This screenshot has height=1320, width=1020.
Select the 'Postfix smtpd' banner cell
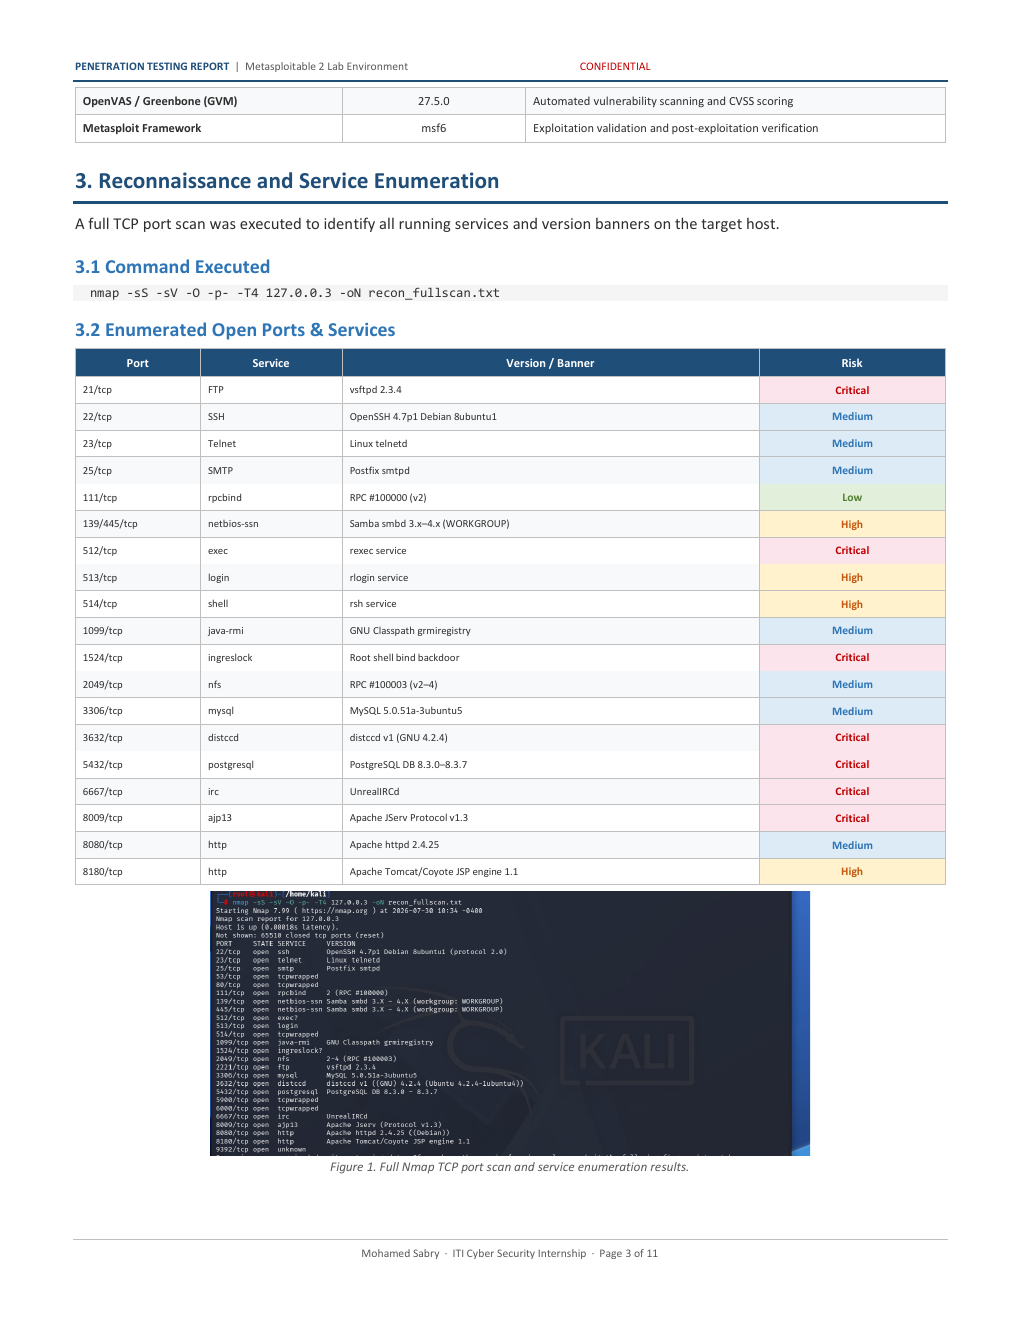[551, 470]
